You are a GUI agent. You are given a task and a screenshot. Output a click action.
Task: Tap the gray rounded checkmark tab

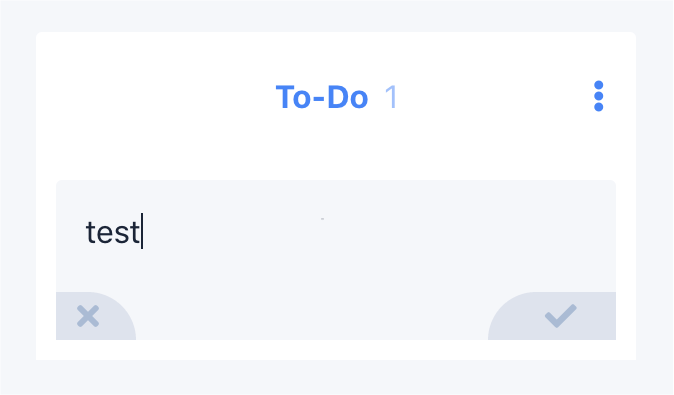tap(552, 316)
